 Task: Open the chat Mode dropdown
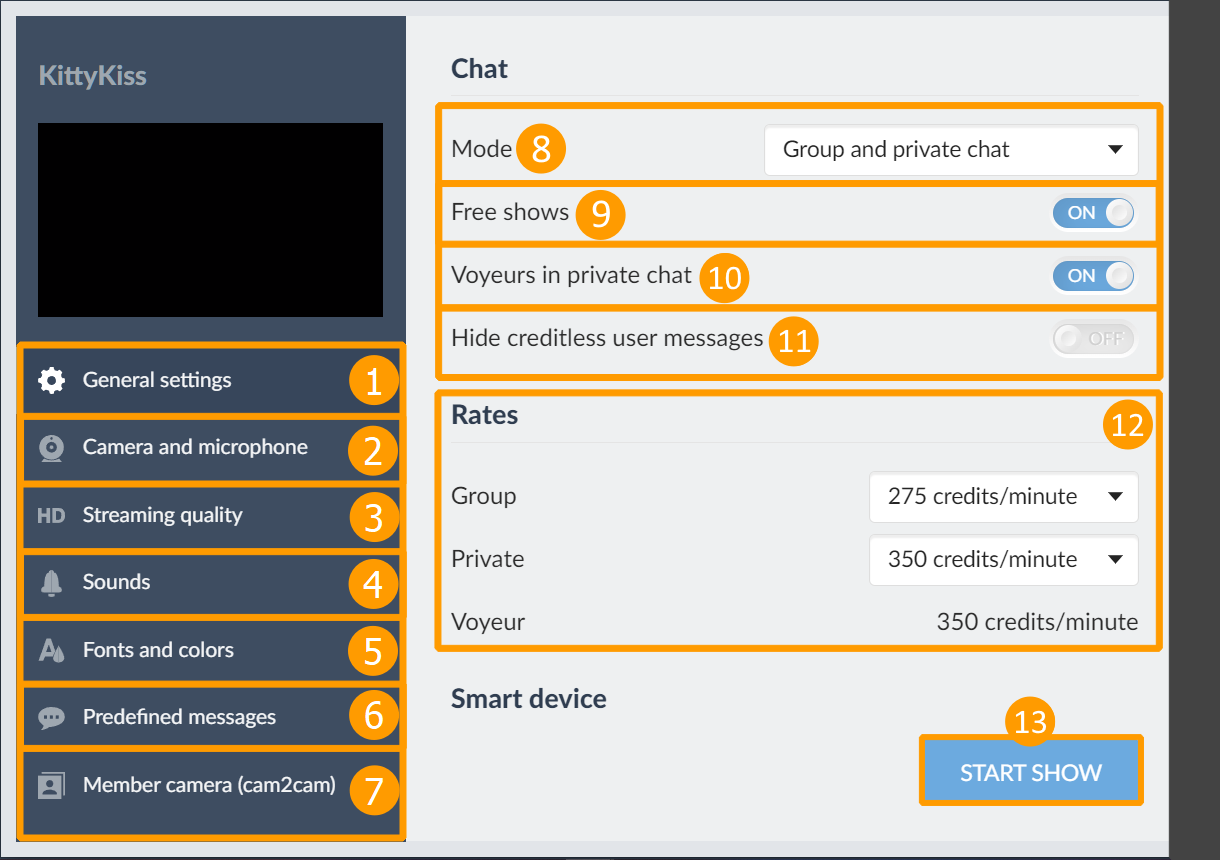[x=950, y=150]
